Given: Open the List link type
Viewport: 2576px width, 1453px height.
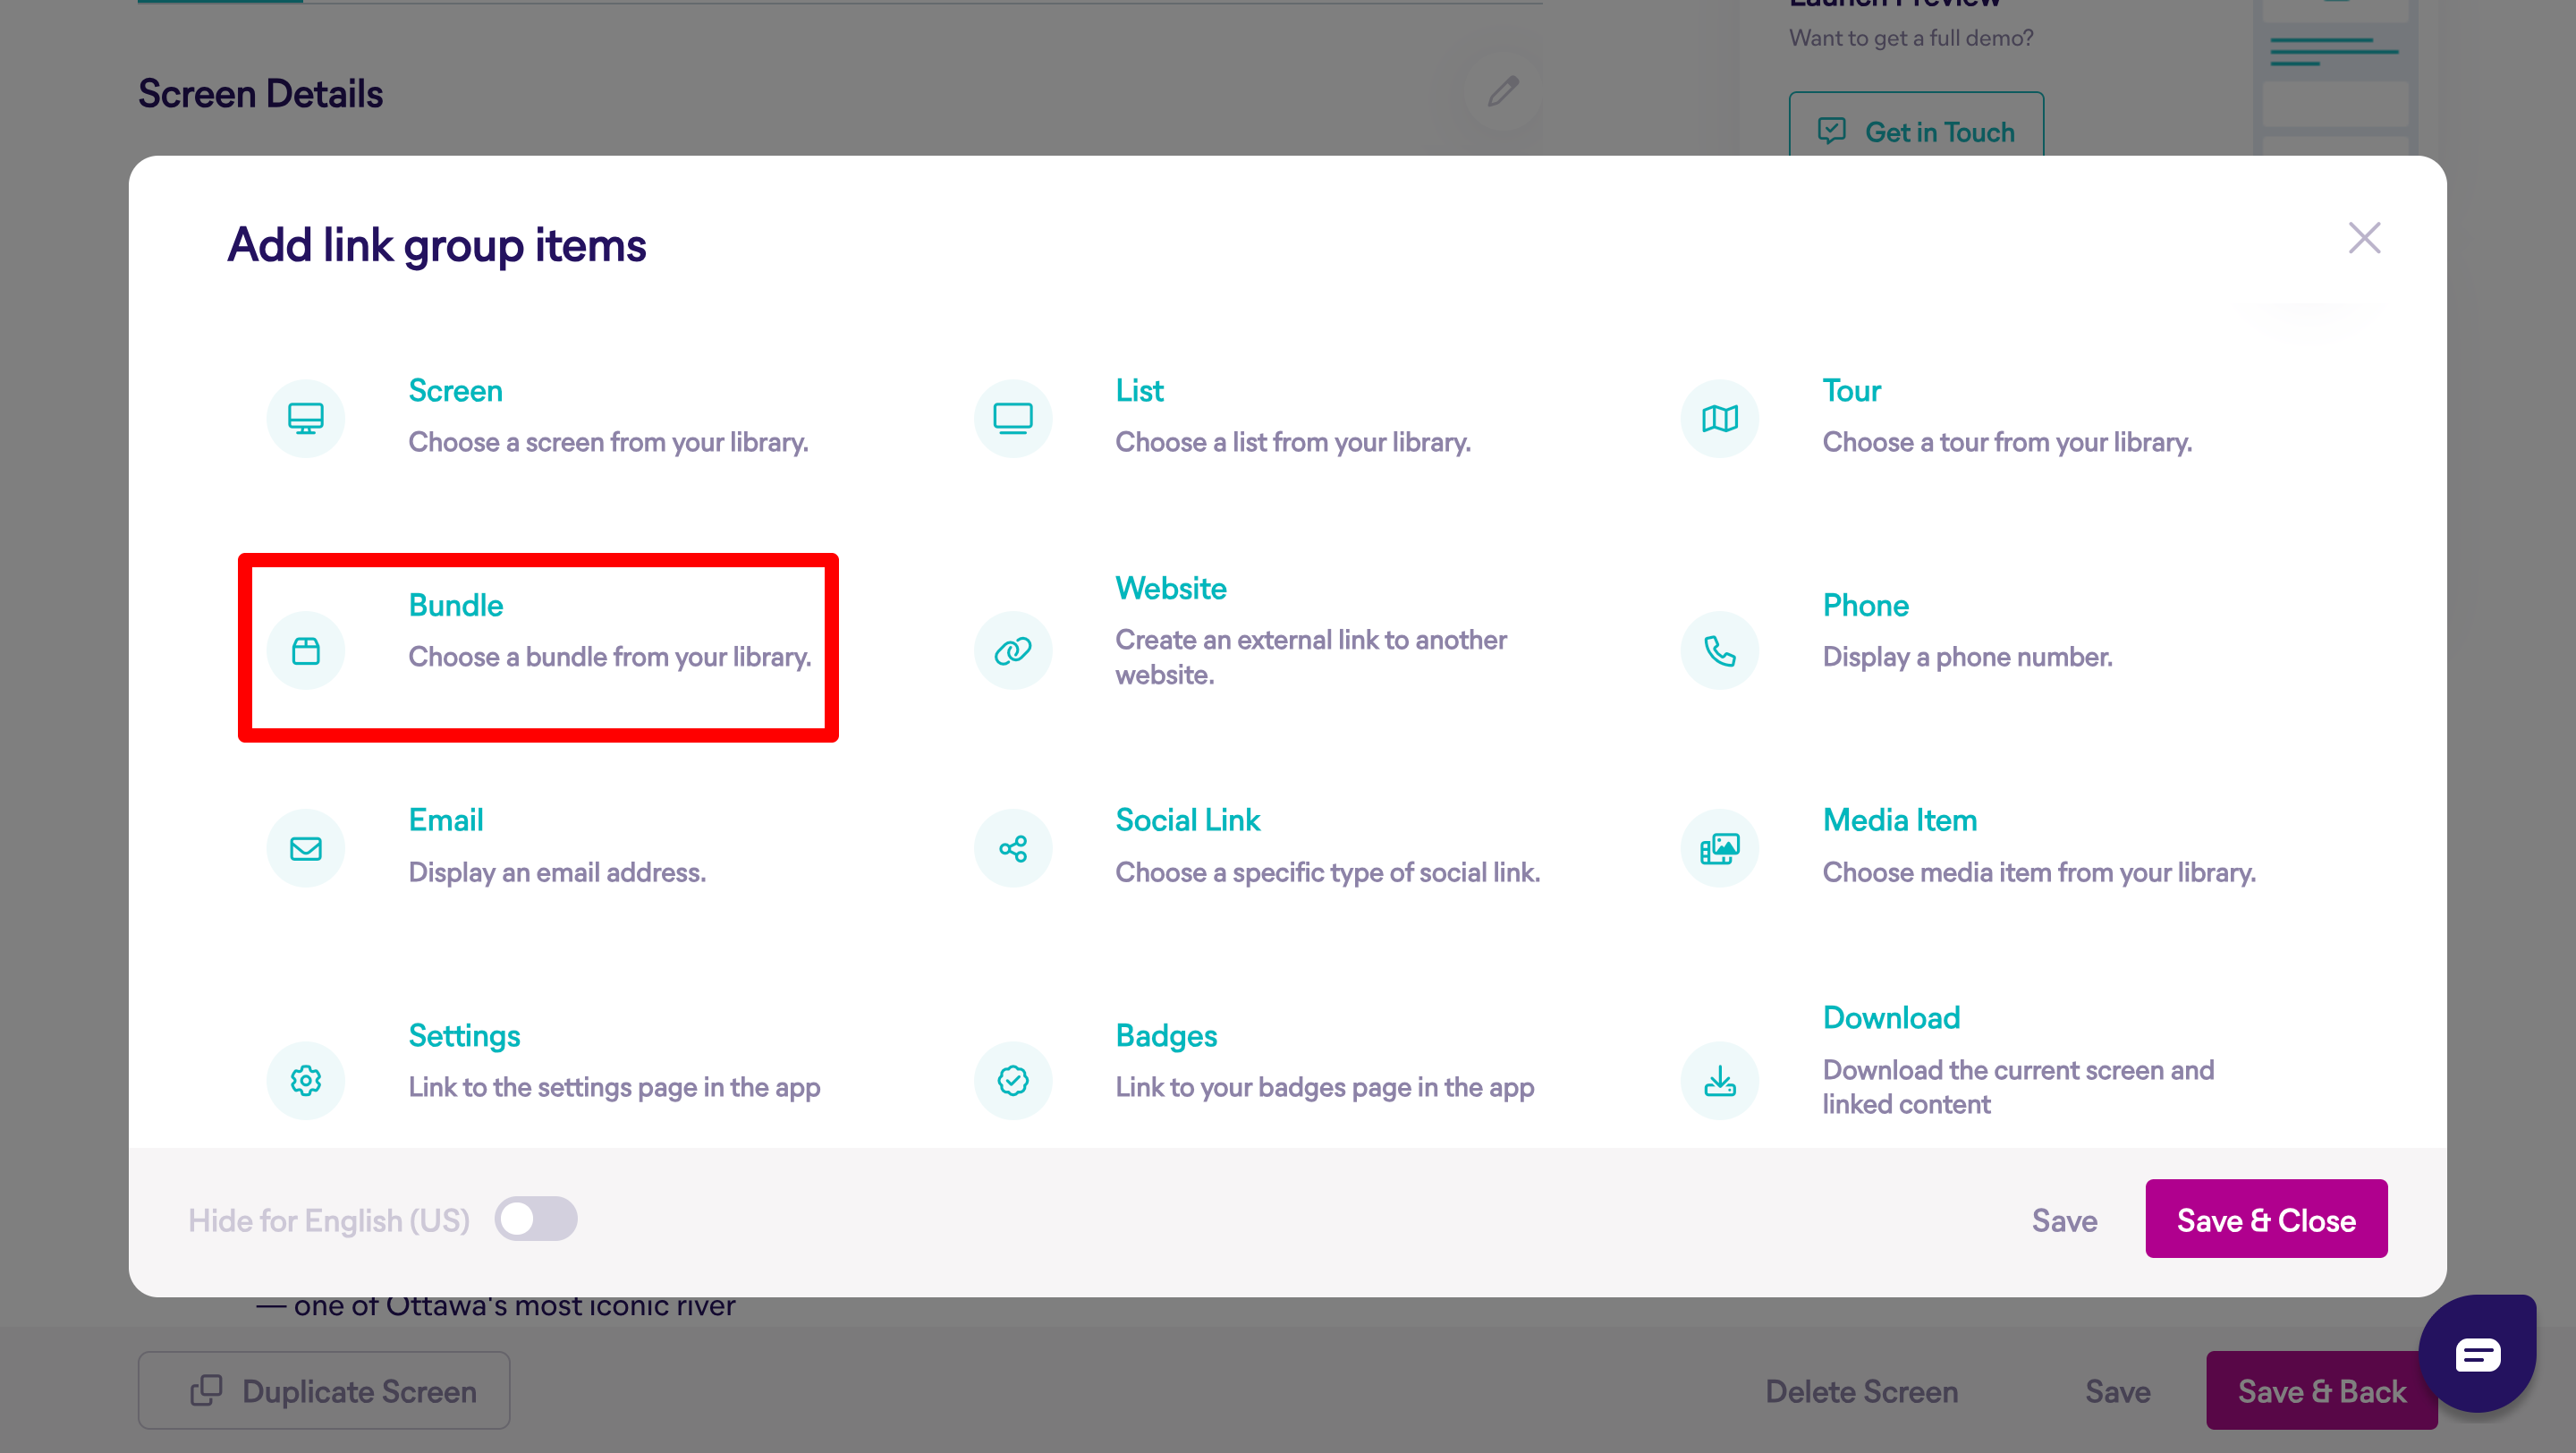Looking at the screenshot, I should (1139, 390).
